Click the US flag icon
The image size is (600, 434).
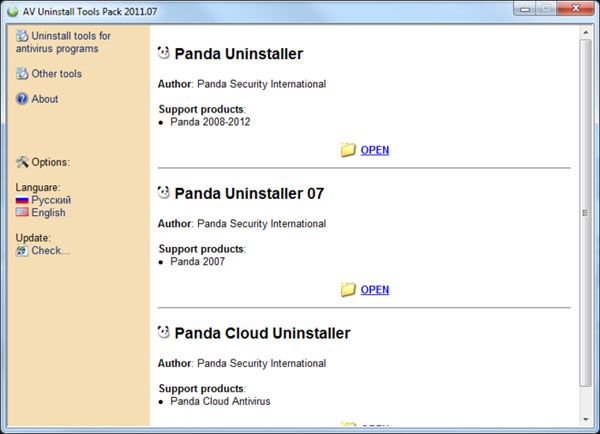pyautogui.click(x=22, y=212)
